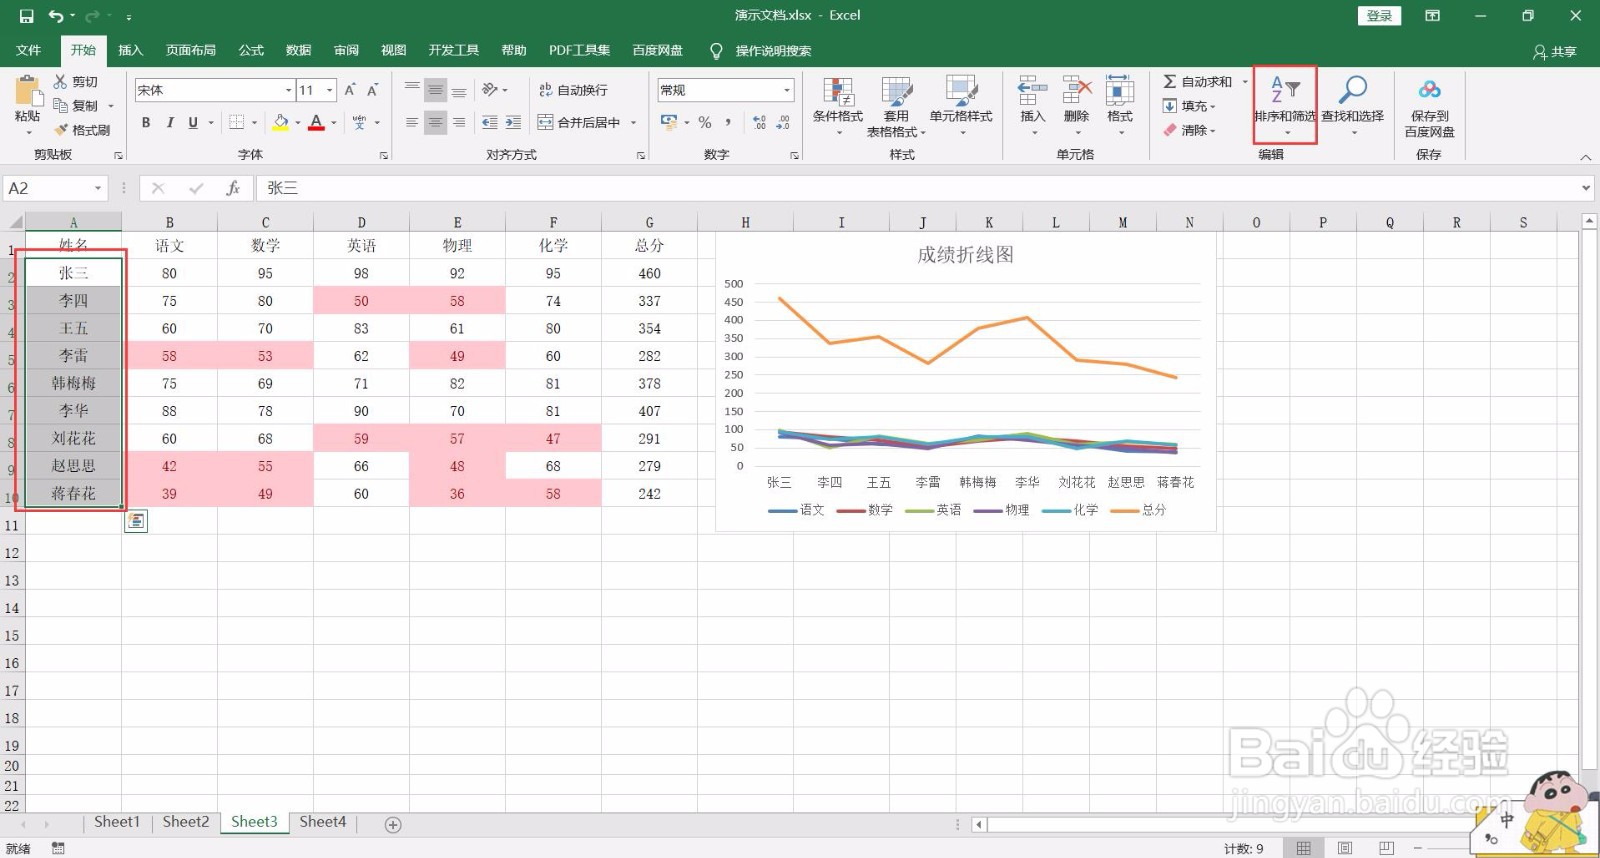Screen dimensions: 1600x858
Task: Click the Paste clipboard icon
Action: tap(28, 91)
